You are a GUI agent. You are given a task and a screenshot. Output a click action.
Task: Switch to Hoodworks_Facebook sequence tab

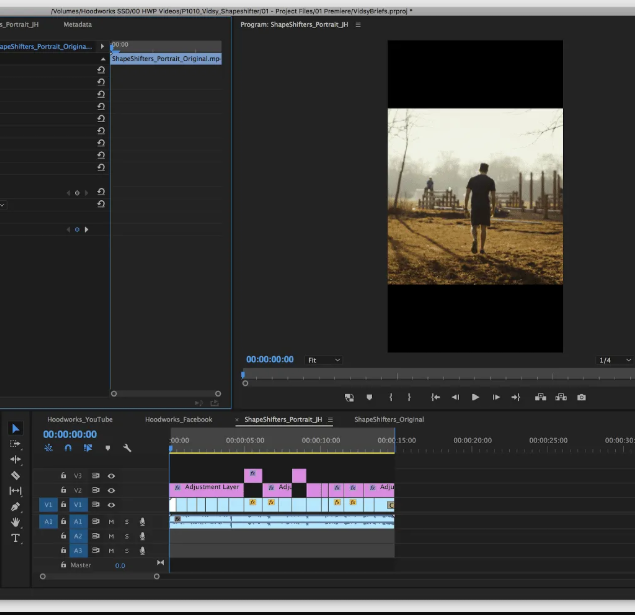179,419
